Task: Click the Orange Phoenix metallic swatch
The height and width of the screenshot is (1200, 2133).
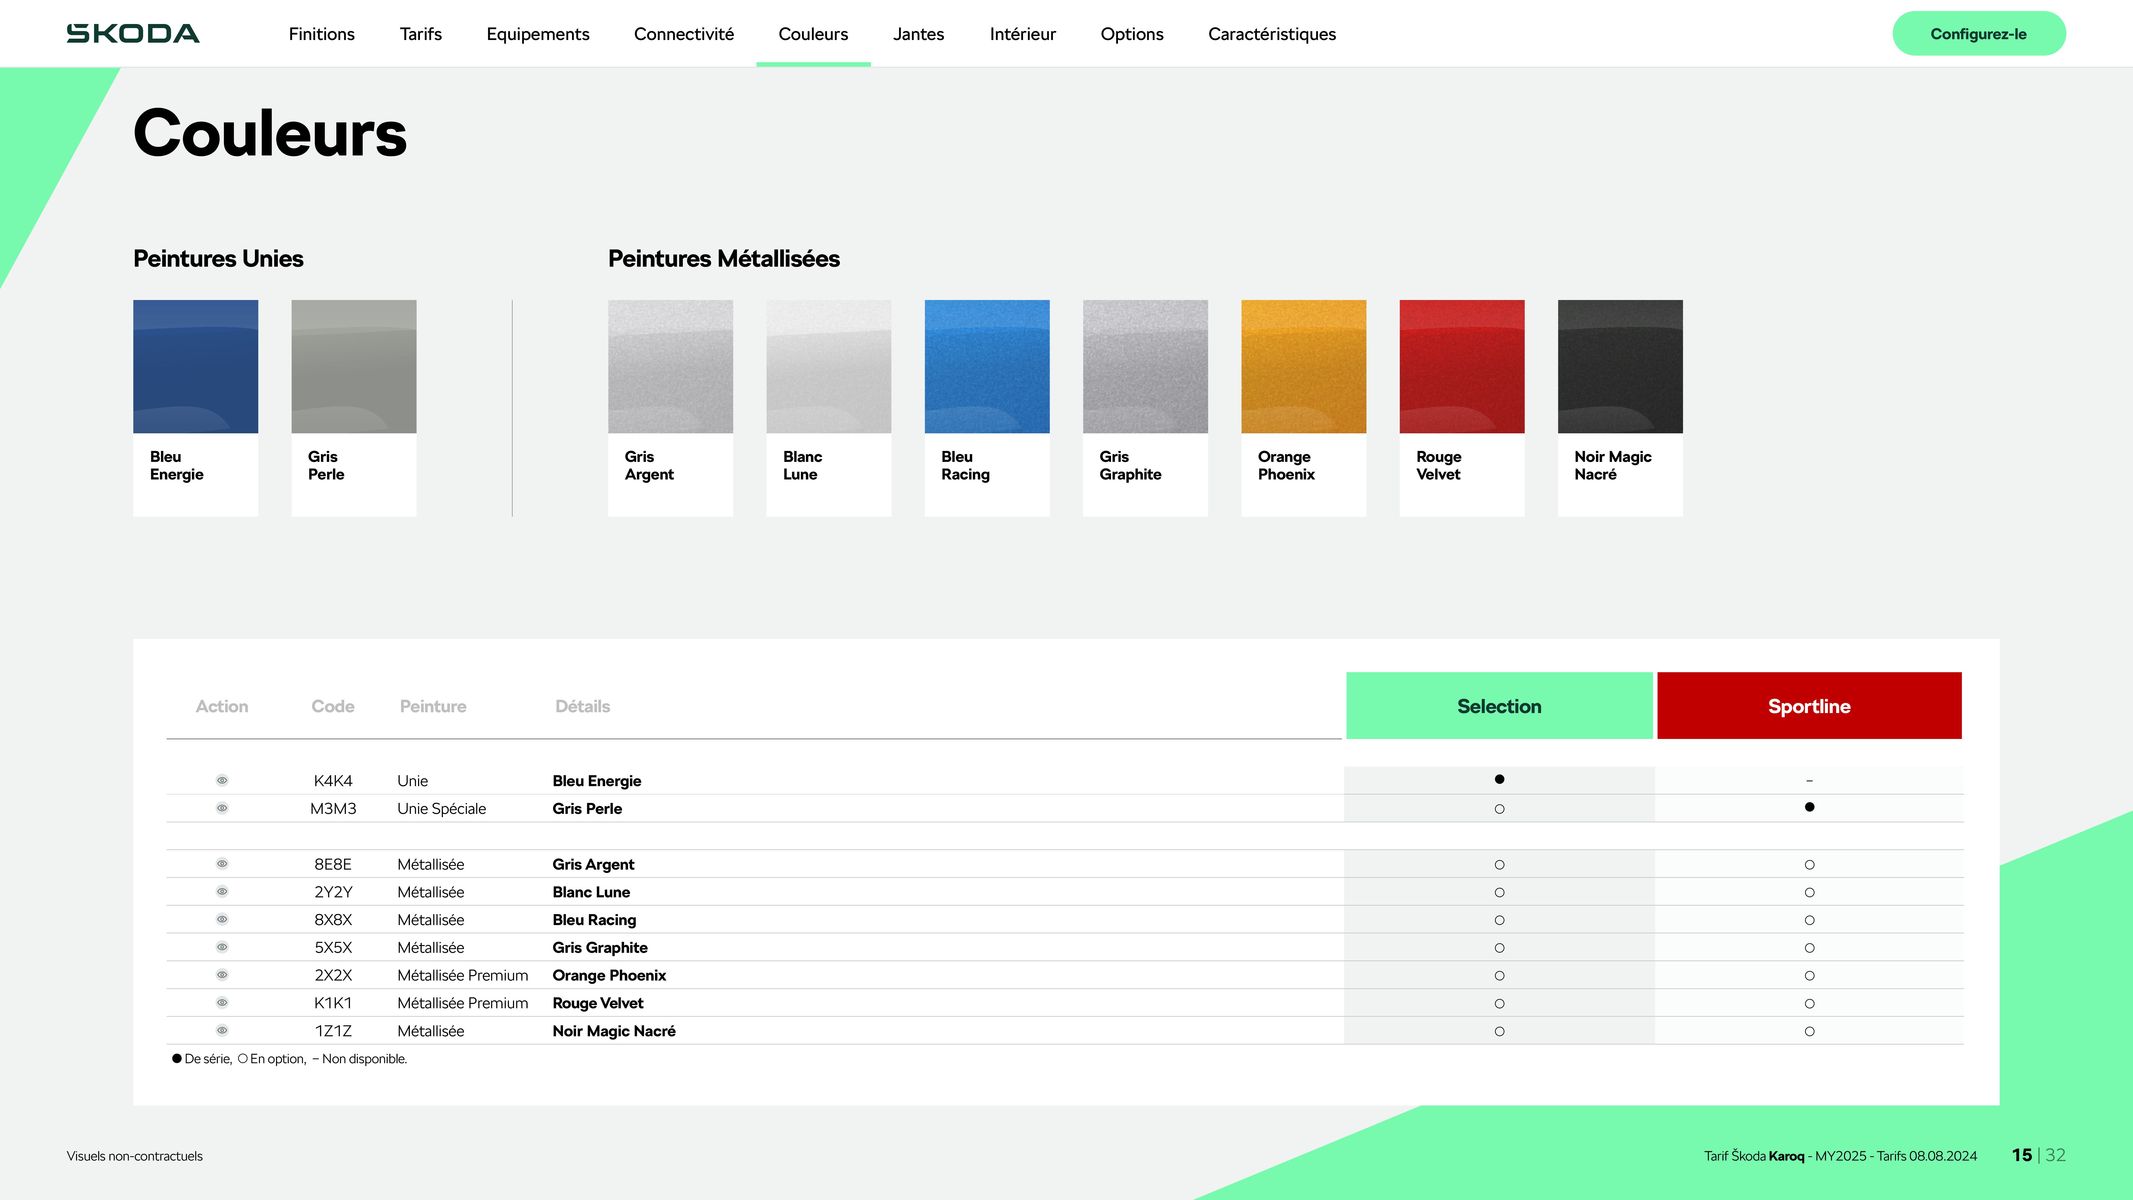Action: pyautogui.click(x=1304, y=366)
